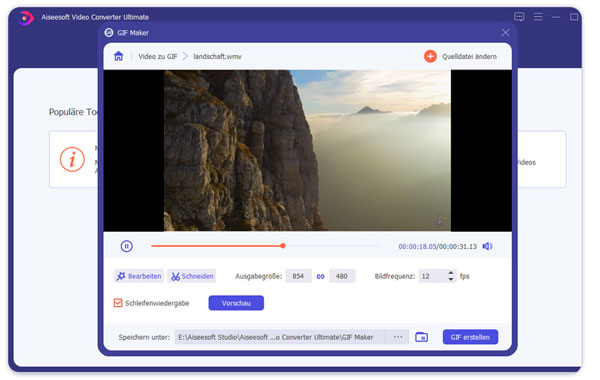The width and height of the screenshot is (600, 380).
Task: Click the playback time 00:00:18.05 text
Action: point(417,246)
